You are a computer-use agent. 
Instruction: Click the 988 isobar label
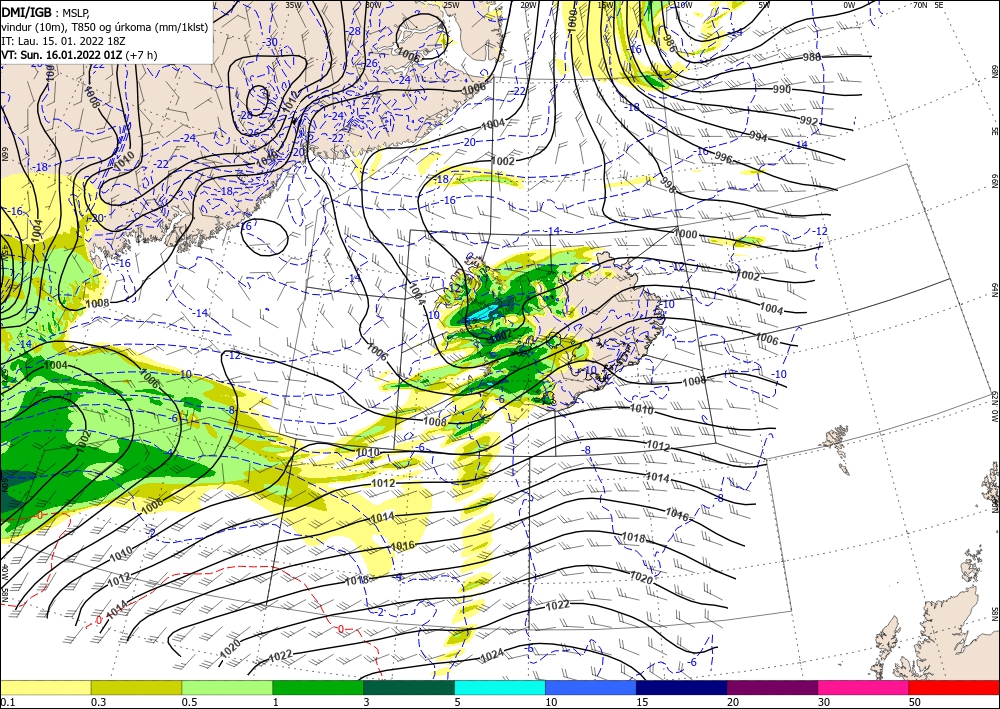coord(811,57)
